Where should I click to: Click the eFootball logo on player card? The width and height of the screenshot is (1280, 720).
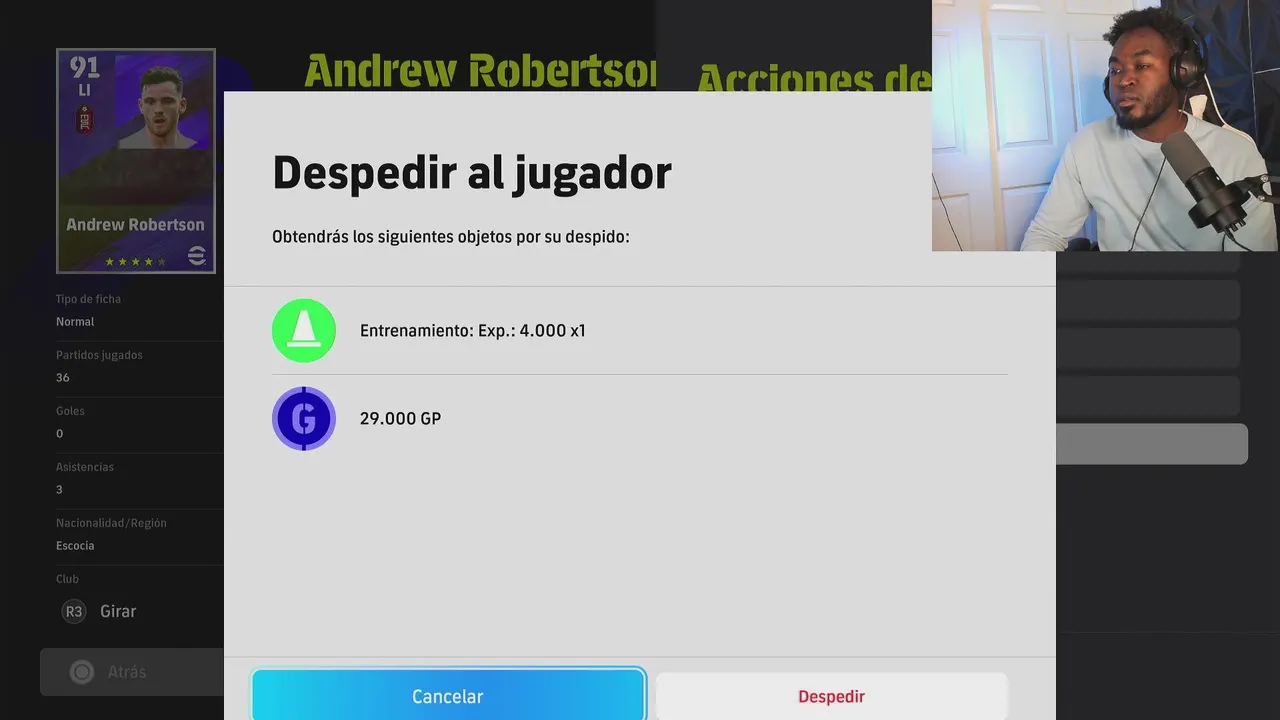click(x=197, y=256)
